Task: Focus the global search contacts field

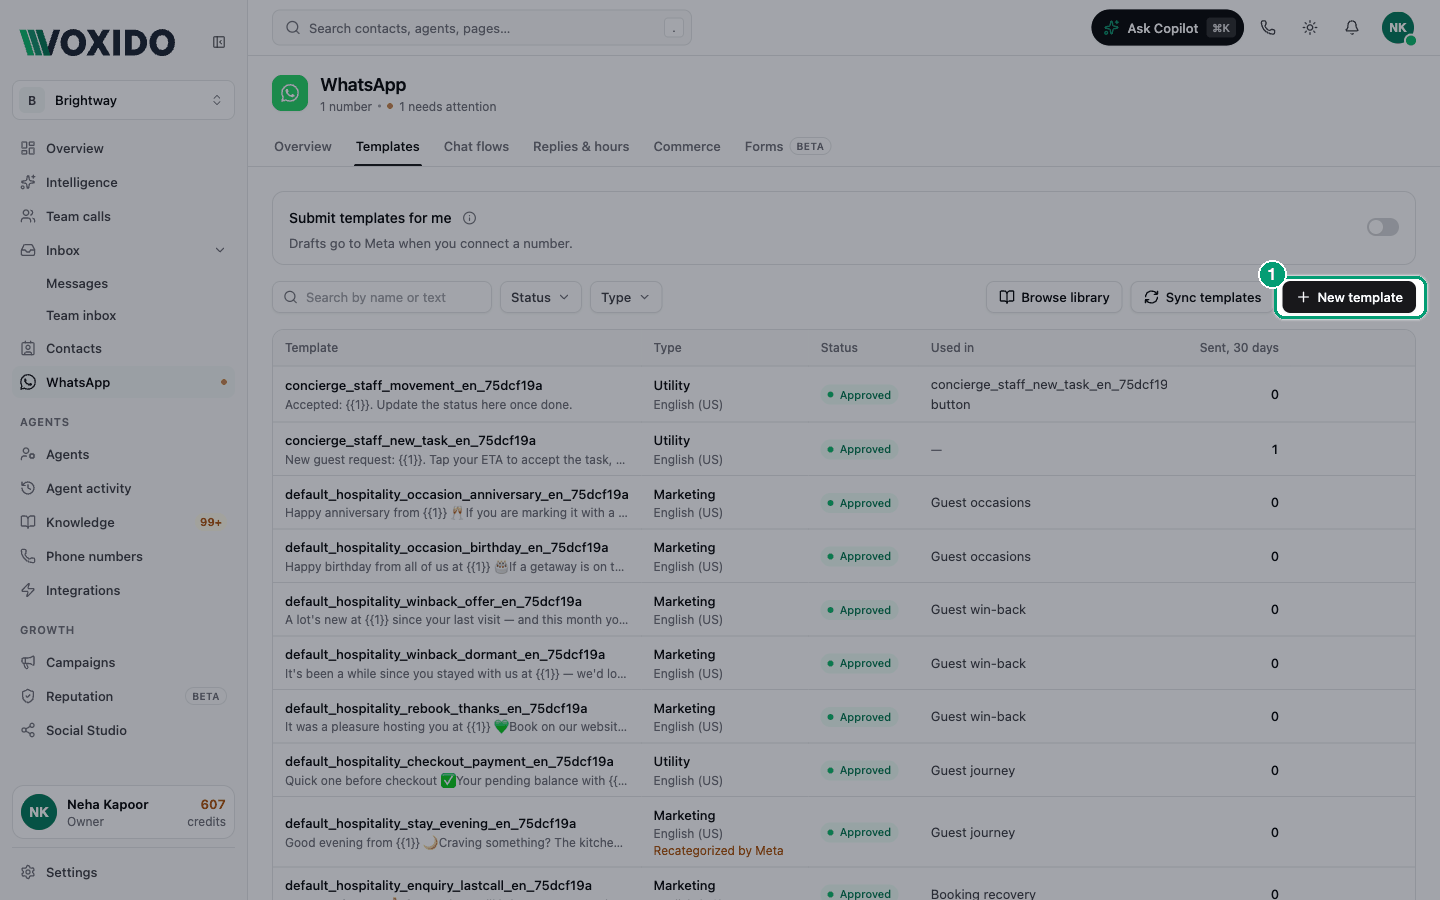Action: (482, 28)
